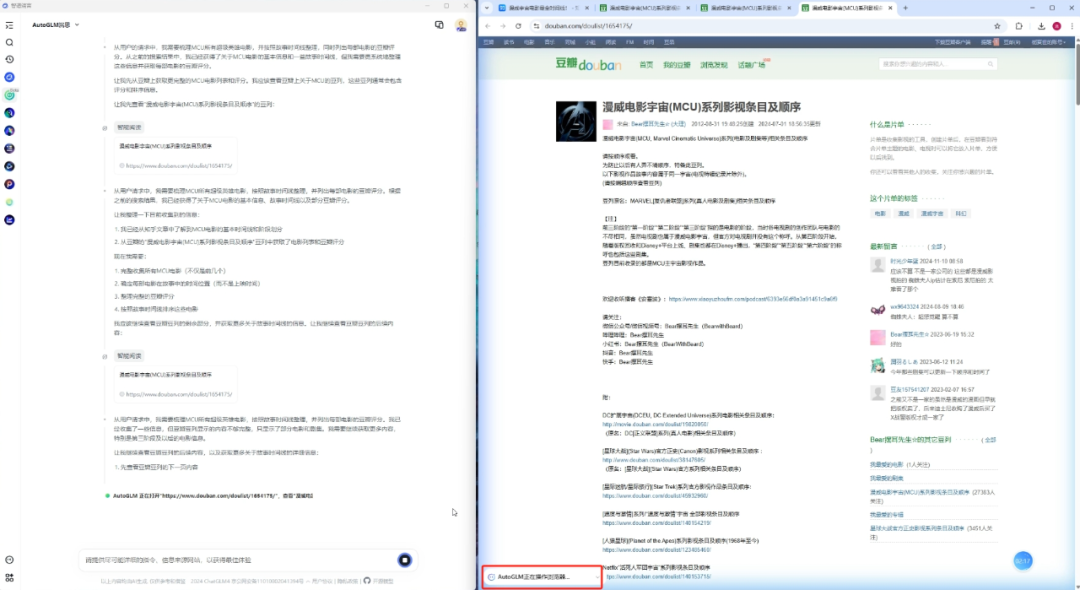This screenshot has width=1080, height=590.
Task: View site information icon in address bar
Action: click(536, 26)
